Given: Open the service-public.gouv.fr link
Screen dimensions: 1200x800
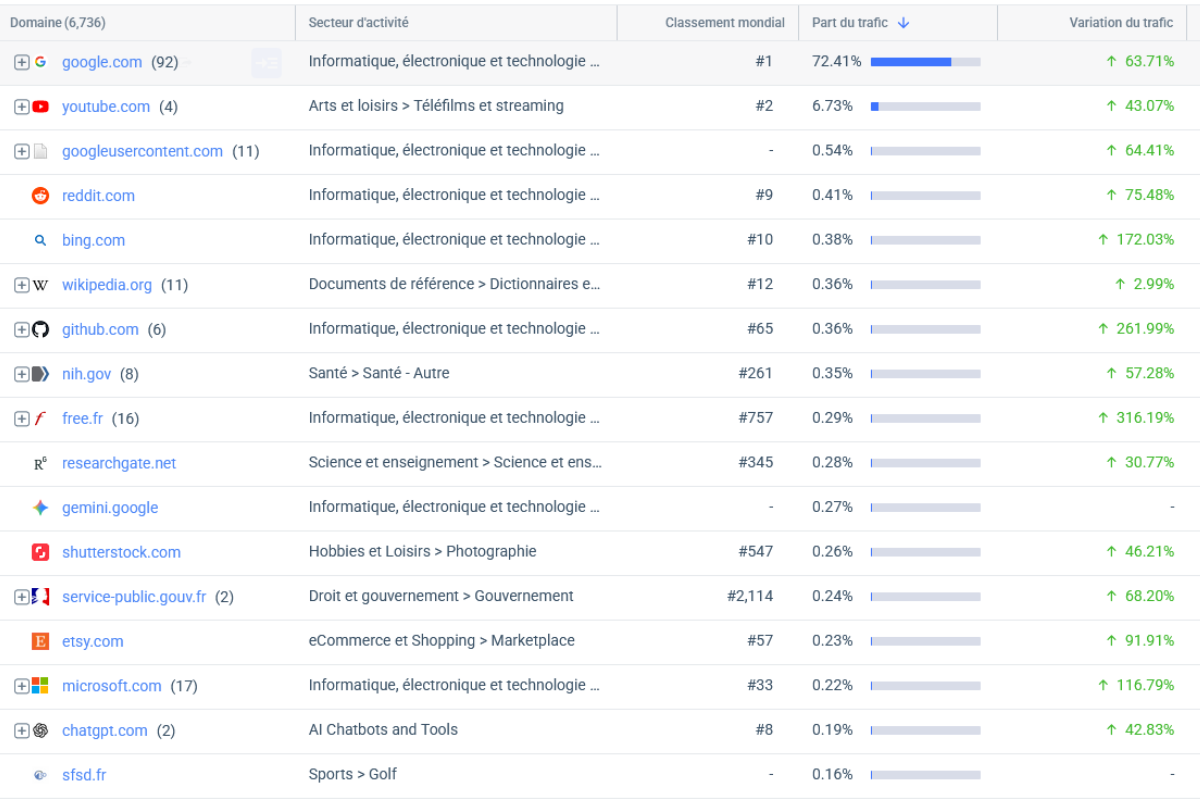Looking at the screenshot, I should [134, 597].
